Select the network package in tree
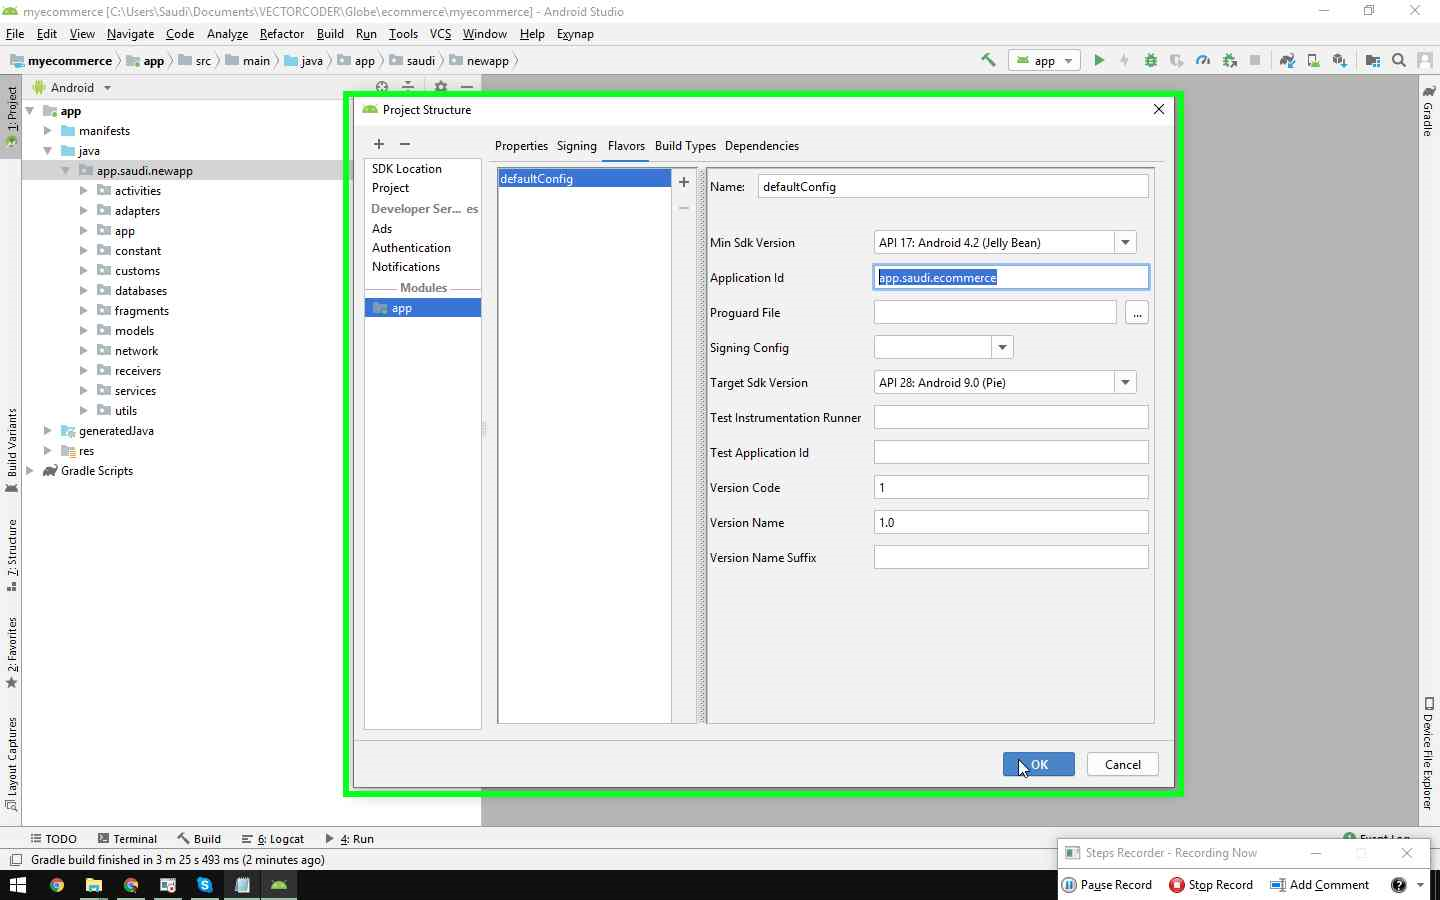The image size is (1440, 900). pos(136,350)
